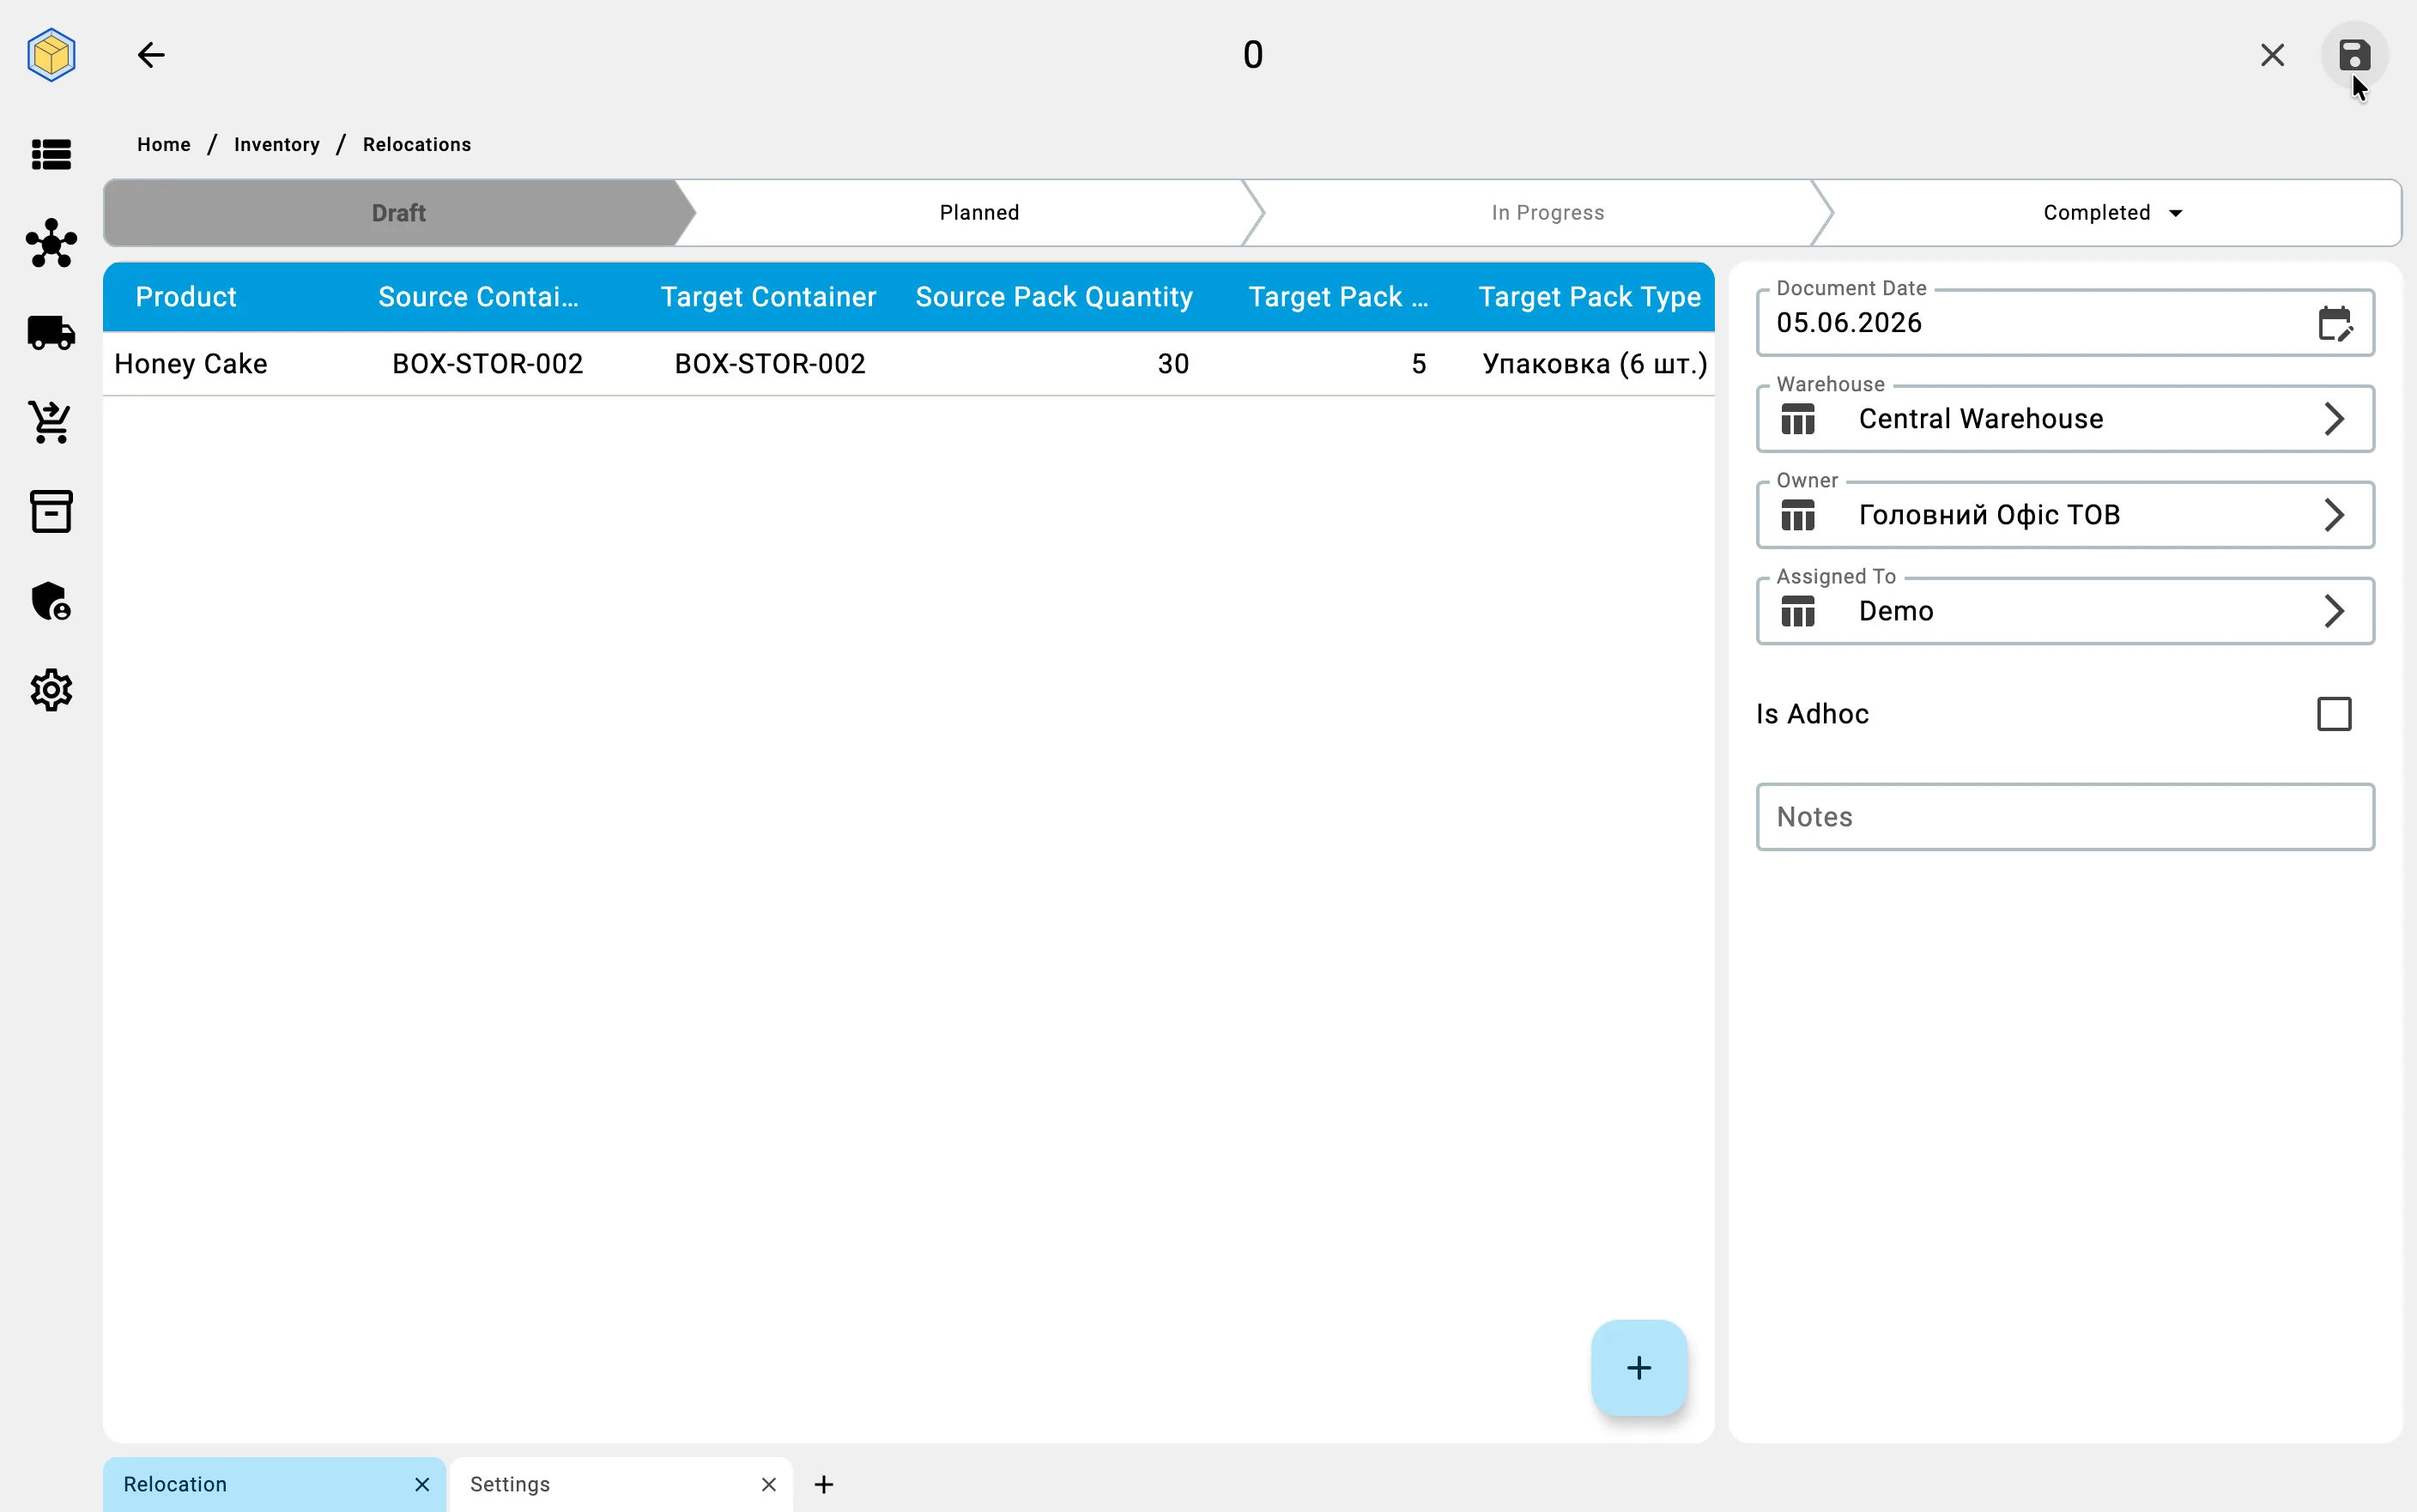Close the Relocation tab
This screenshot has width=2417, height=1512.
(x=422, y=1484)
